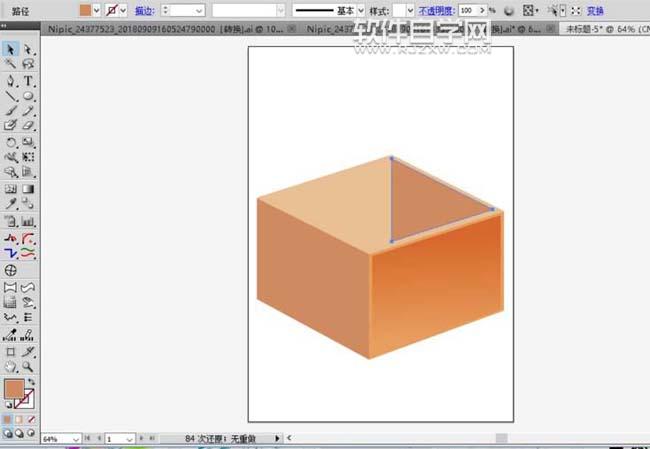Pick the Line Segment tool
The width and height of the screenshot is (650, 449).
coord(10,96)
